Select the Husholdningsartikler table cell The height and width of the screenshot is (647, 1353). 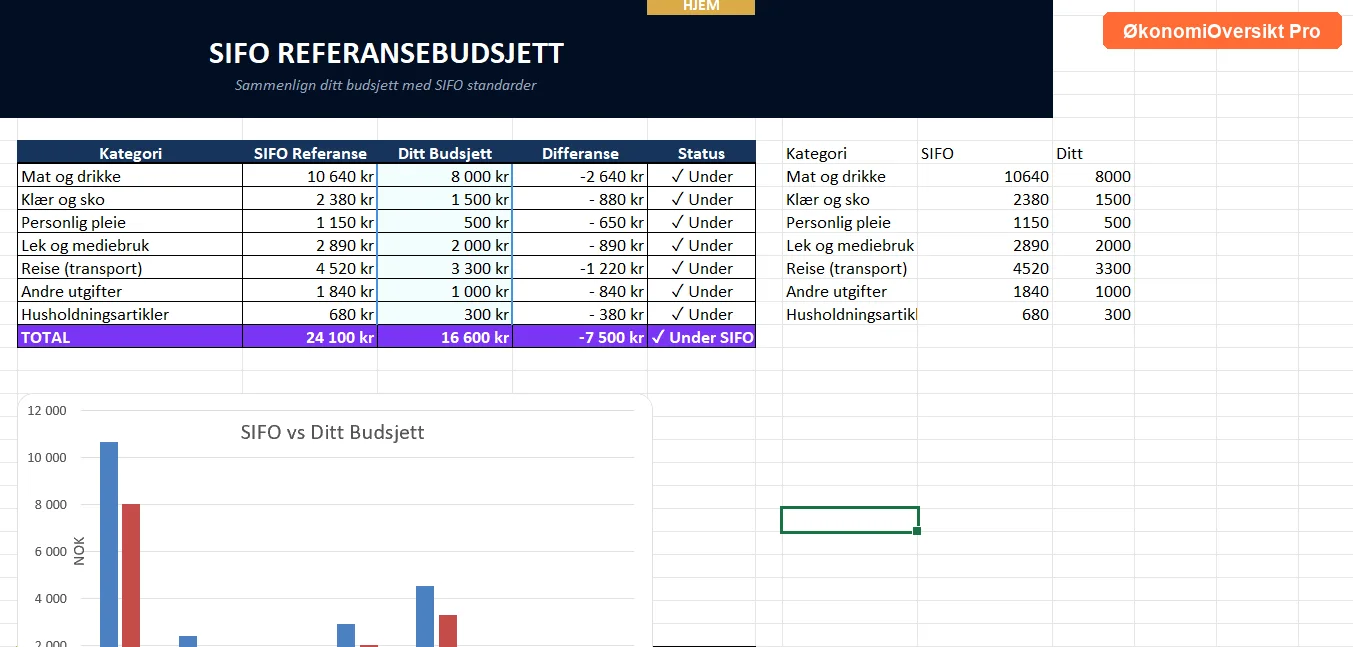click(x=130, y=314)
